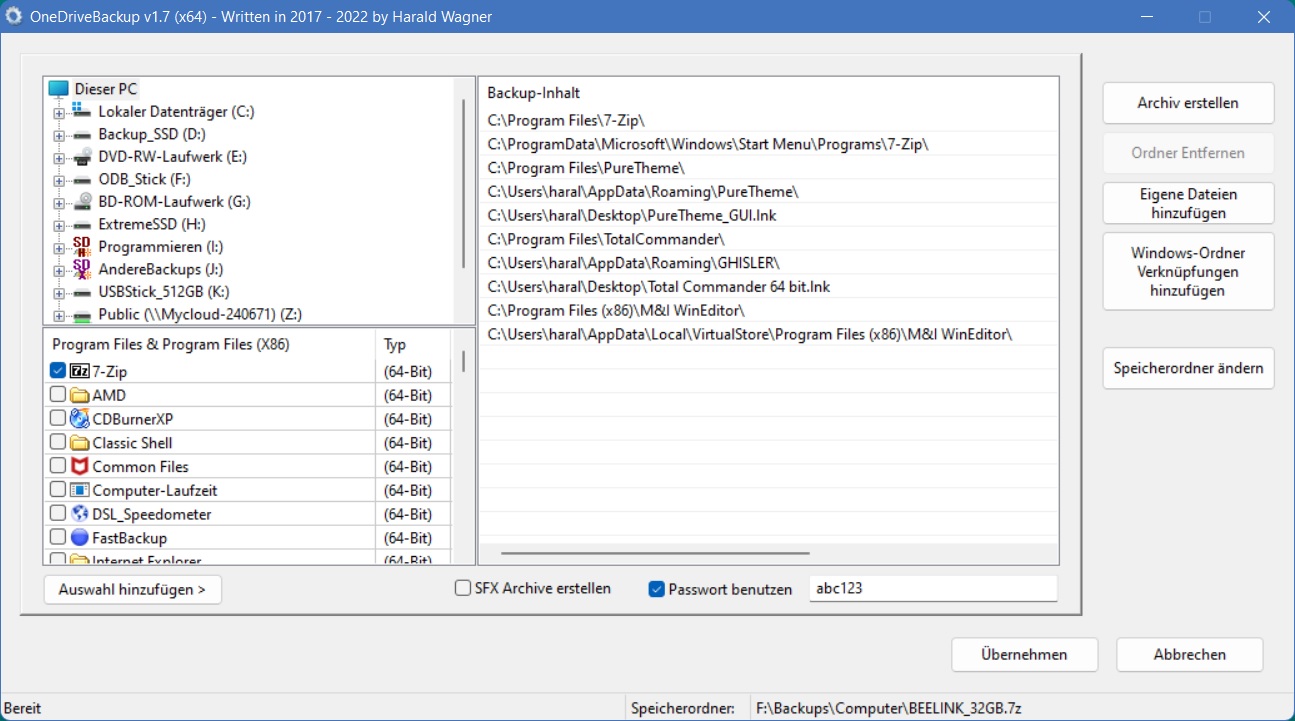Click the BD-ROM-Laufwerk (G:) disc icon
This screenshot has width=1295, height=721.
[83, 201]
